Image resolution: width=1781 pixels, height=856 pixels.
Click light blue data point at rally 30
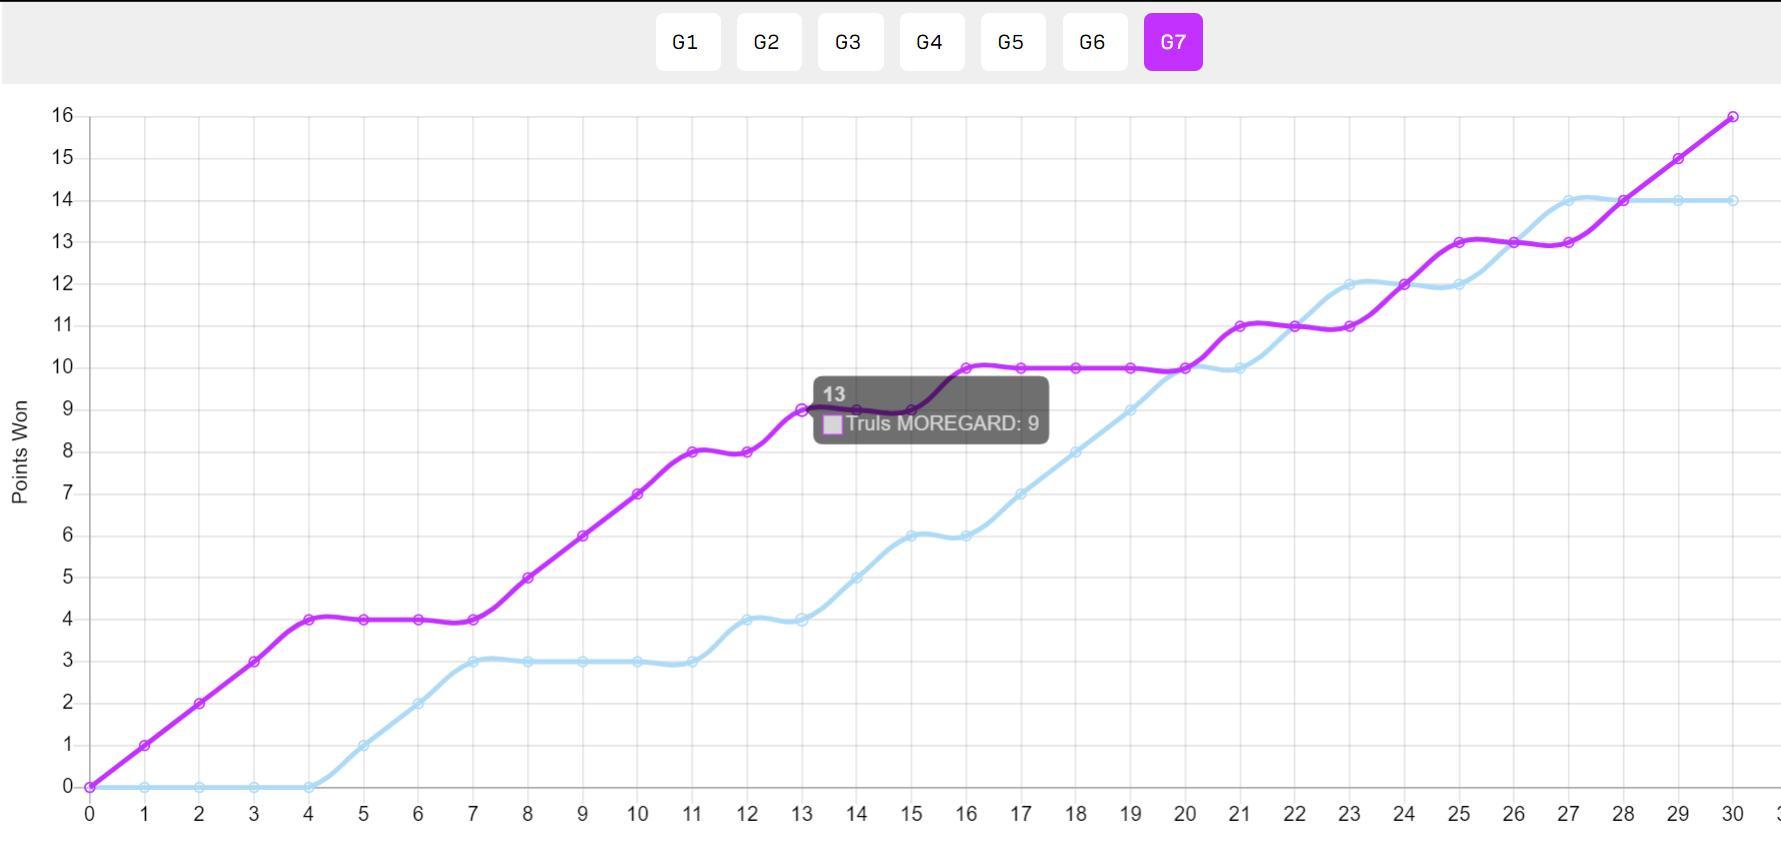1733,201
